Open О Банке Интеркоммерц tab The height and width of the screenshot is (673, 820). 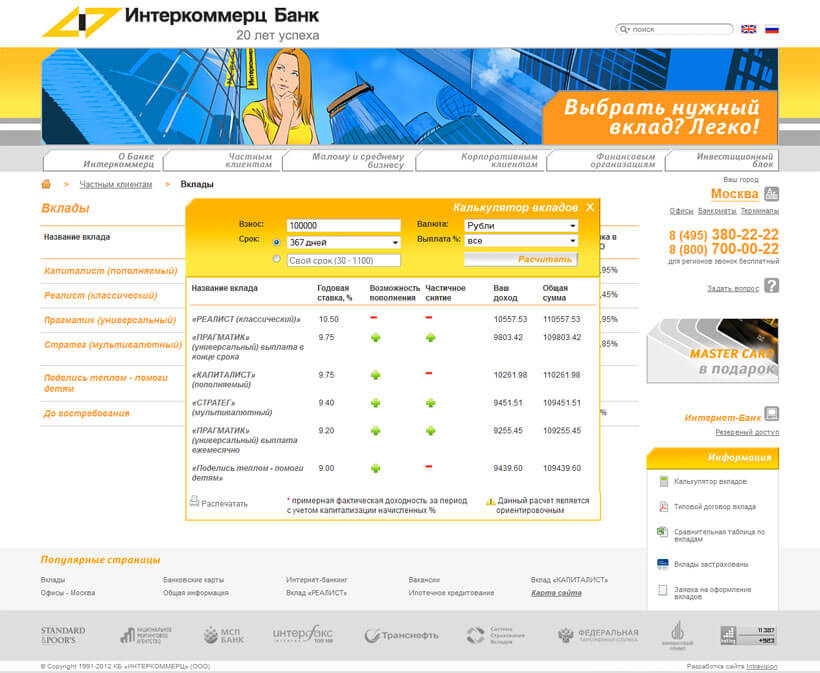tap(102, 160)
